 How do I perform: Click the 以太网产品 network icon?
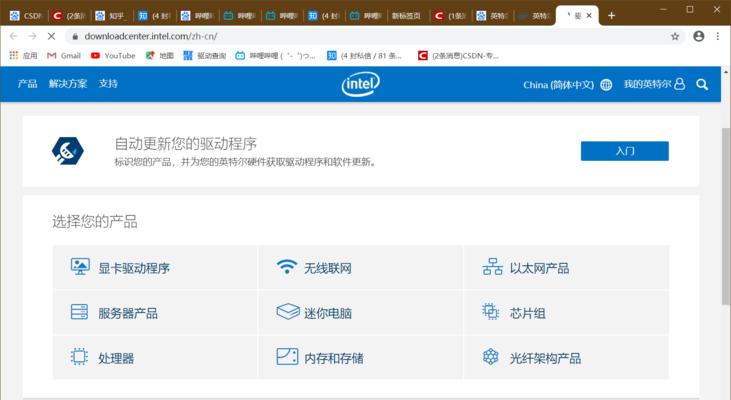click(x=492, y=267)
